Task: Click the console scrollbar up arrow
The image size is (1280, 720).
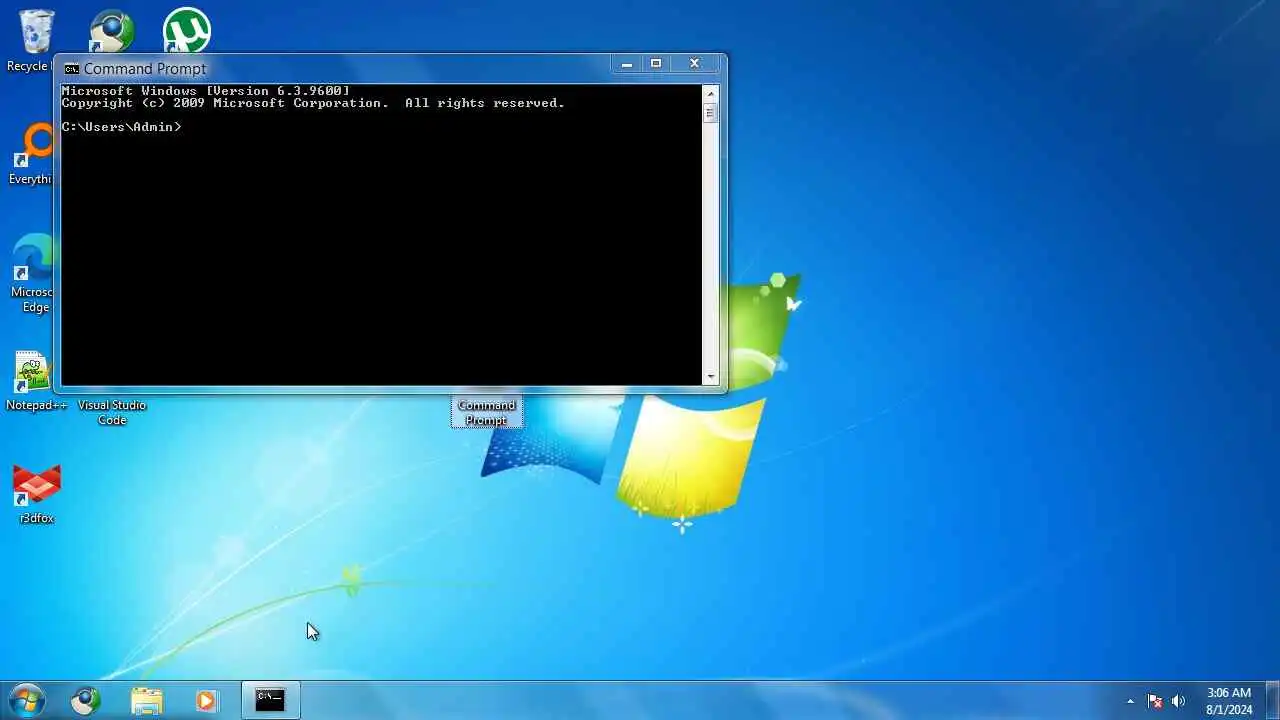Action: [711, 93]
